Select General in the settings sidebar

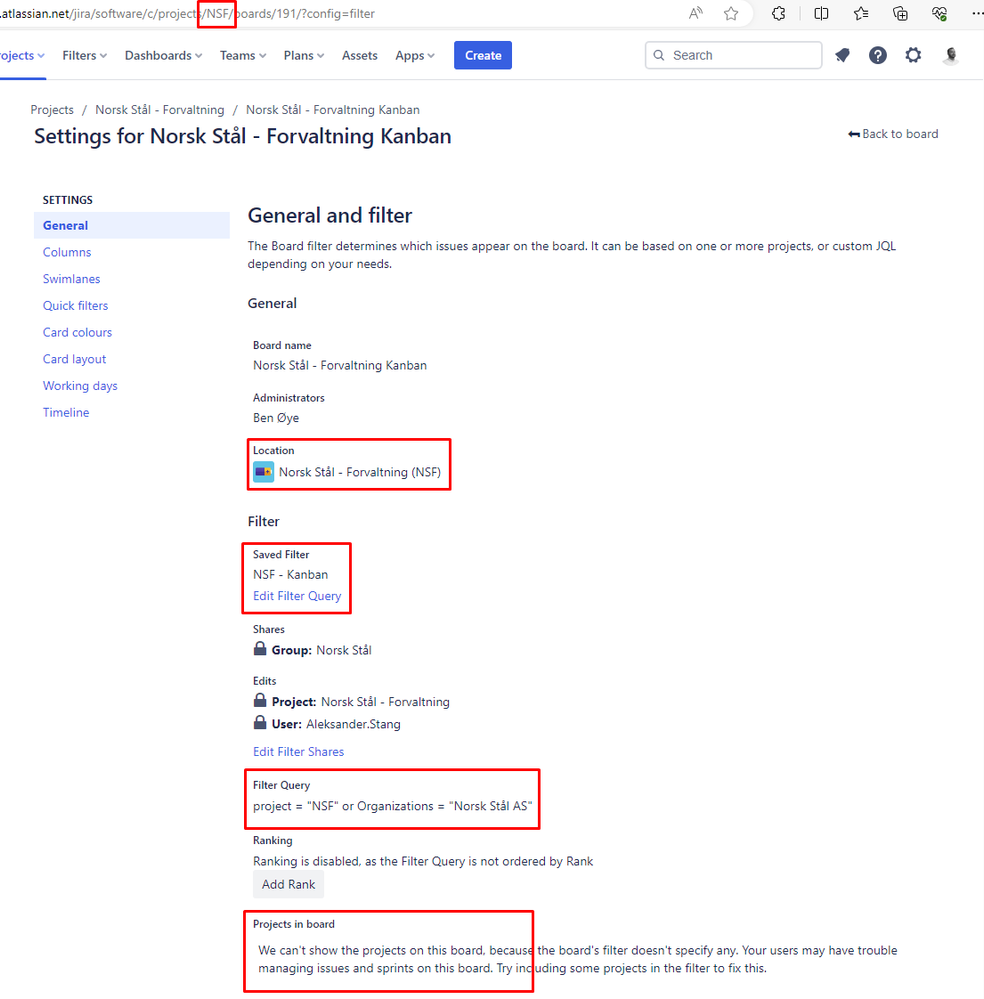click(131, 226)
